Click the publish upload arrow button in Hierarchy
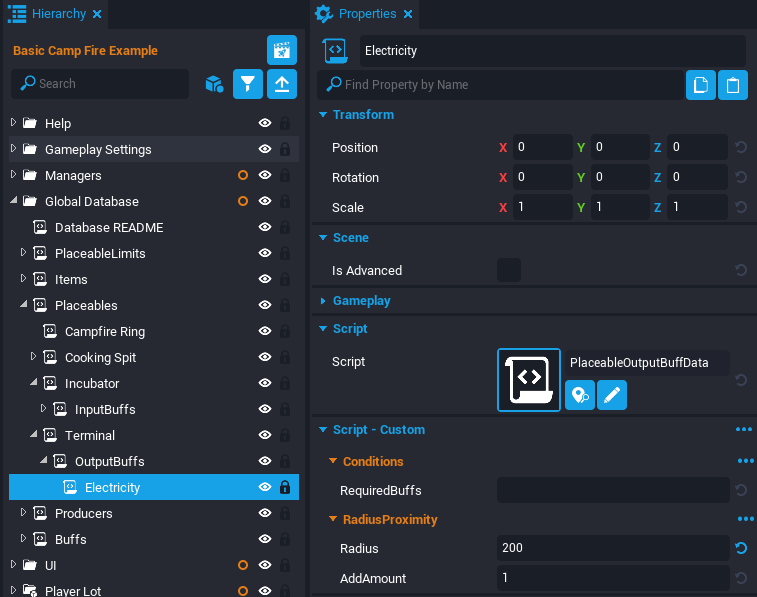 pos(282,84)
